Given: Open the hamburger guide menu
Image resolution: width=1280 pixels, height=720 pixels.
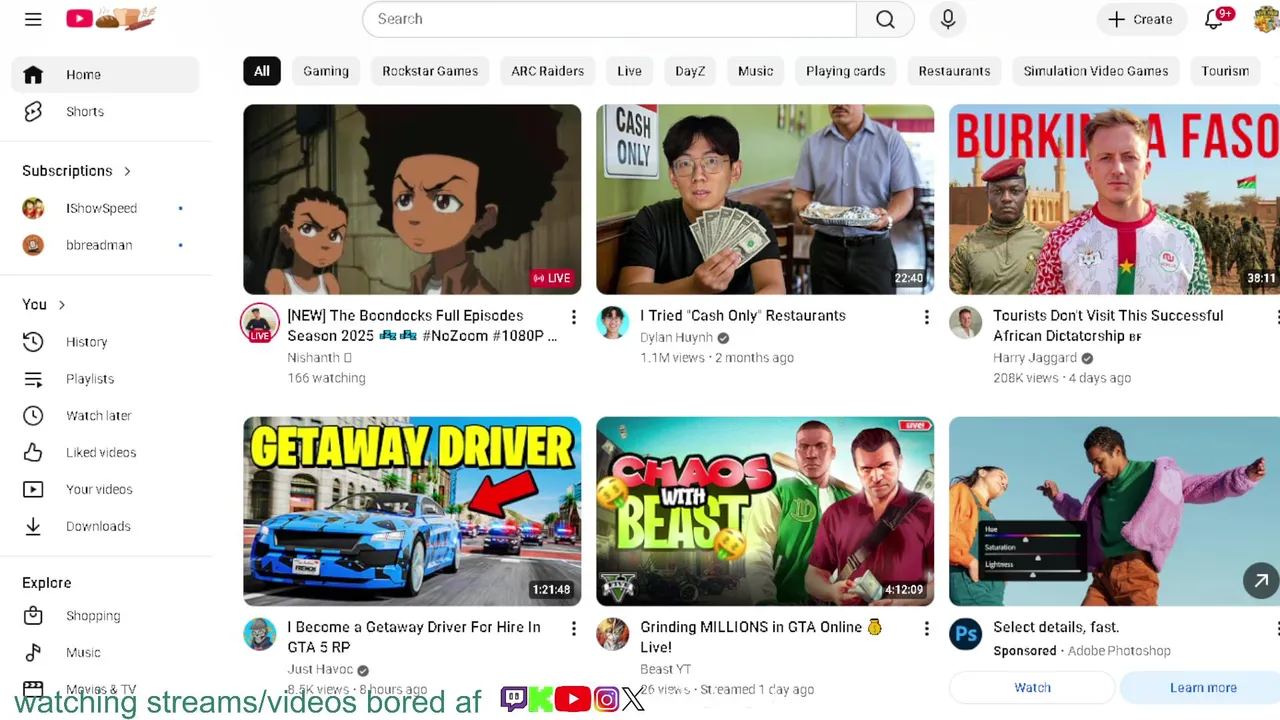Looking at the screenshot, I should [x=33, y=19].
